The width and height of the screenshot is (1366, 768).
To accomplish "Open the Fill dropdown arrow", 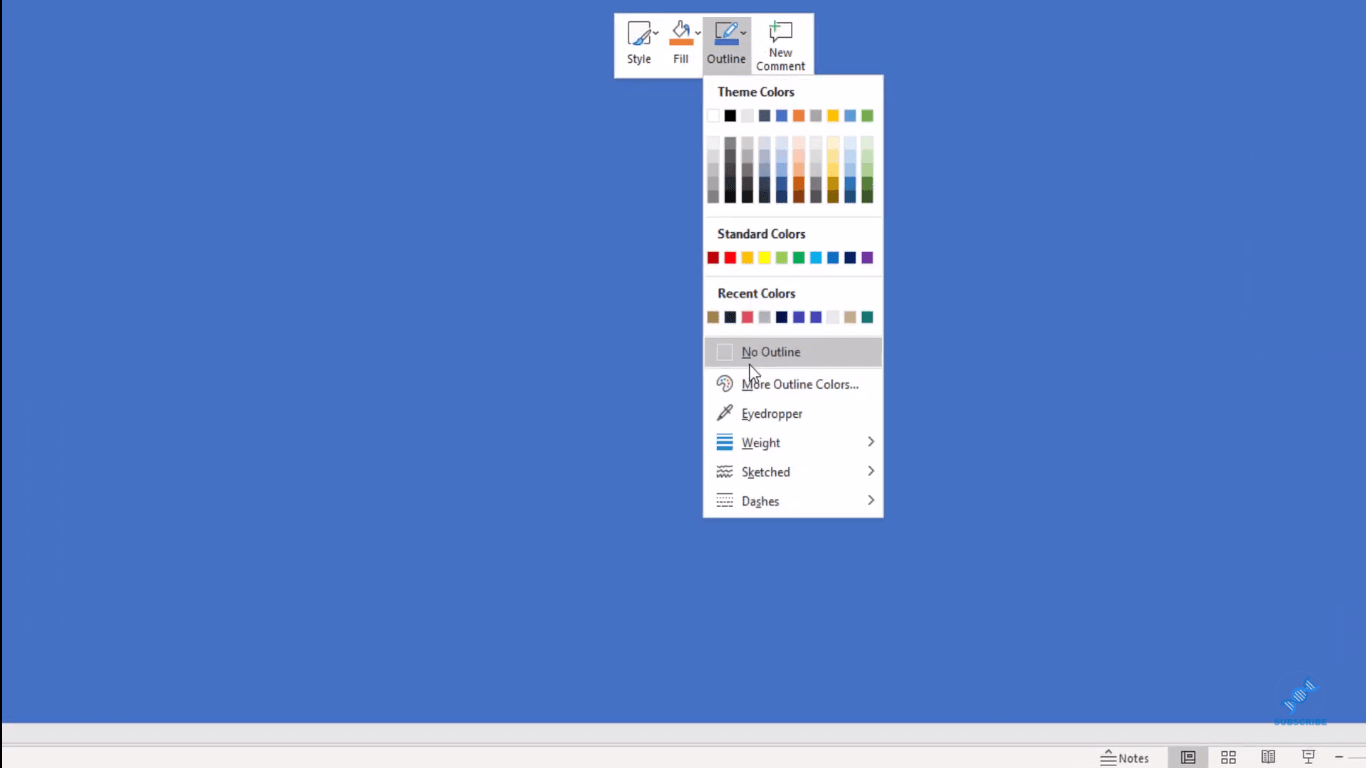I will (x=698, y=34).
